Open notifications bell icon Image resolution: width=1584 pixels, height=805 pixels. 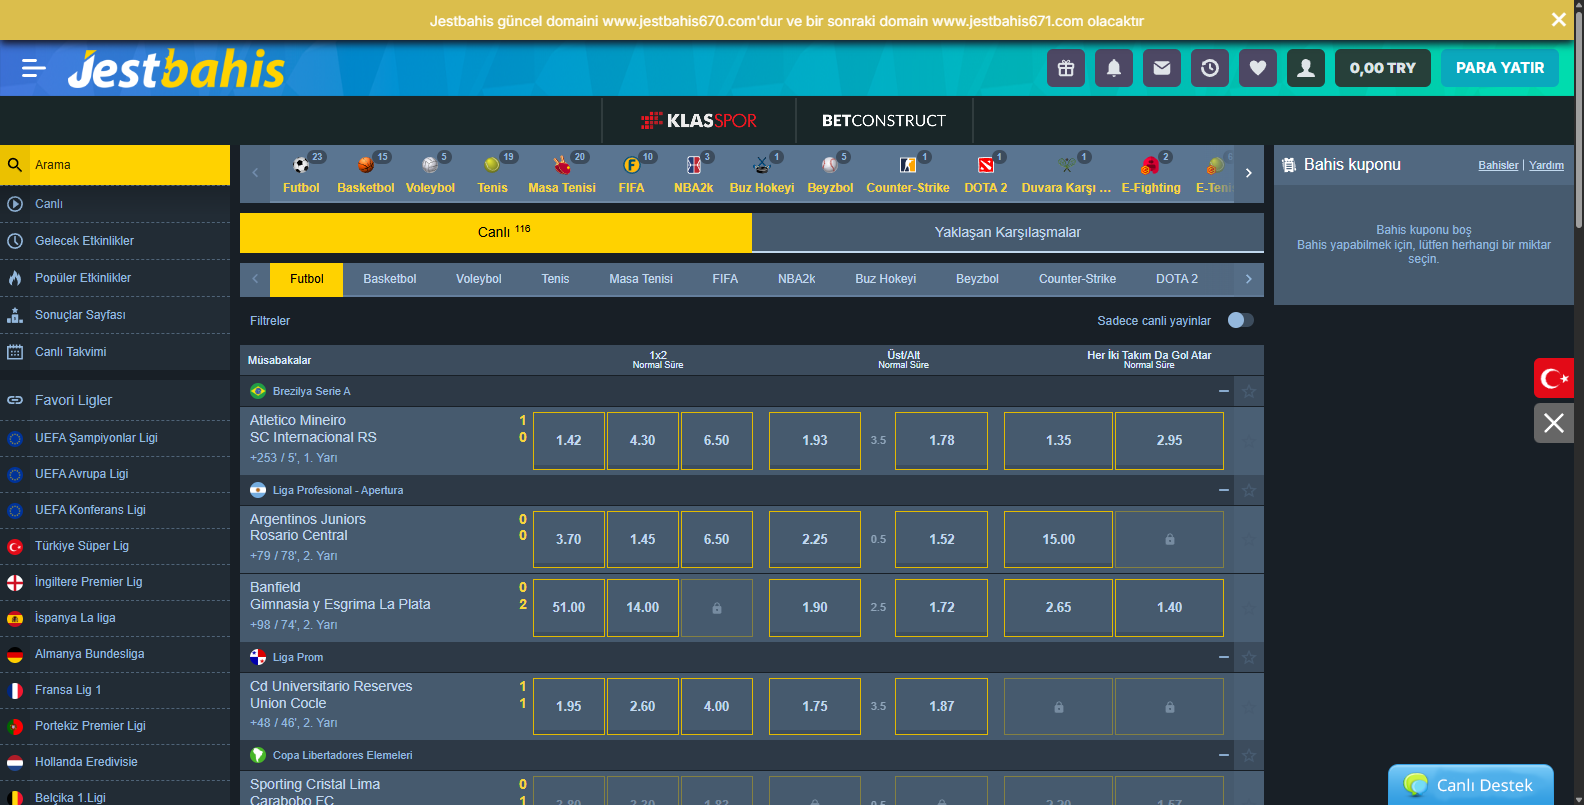[1114, 68]
